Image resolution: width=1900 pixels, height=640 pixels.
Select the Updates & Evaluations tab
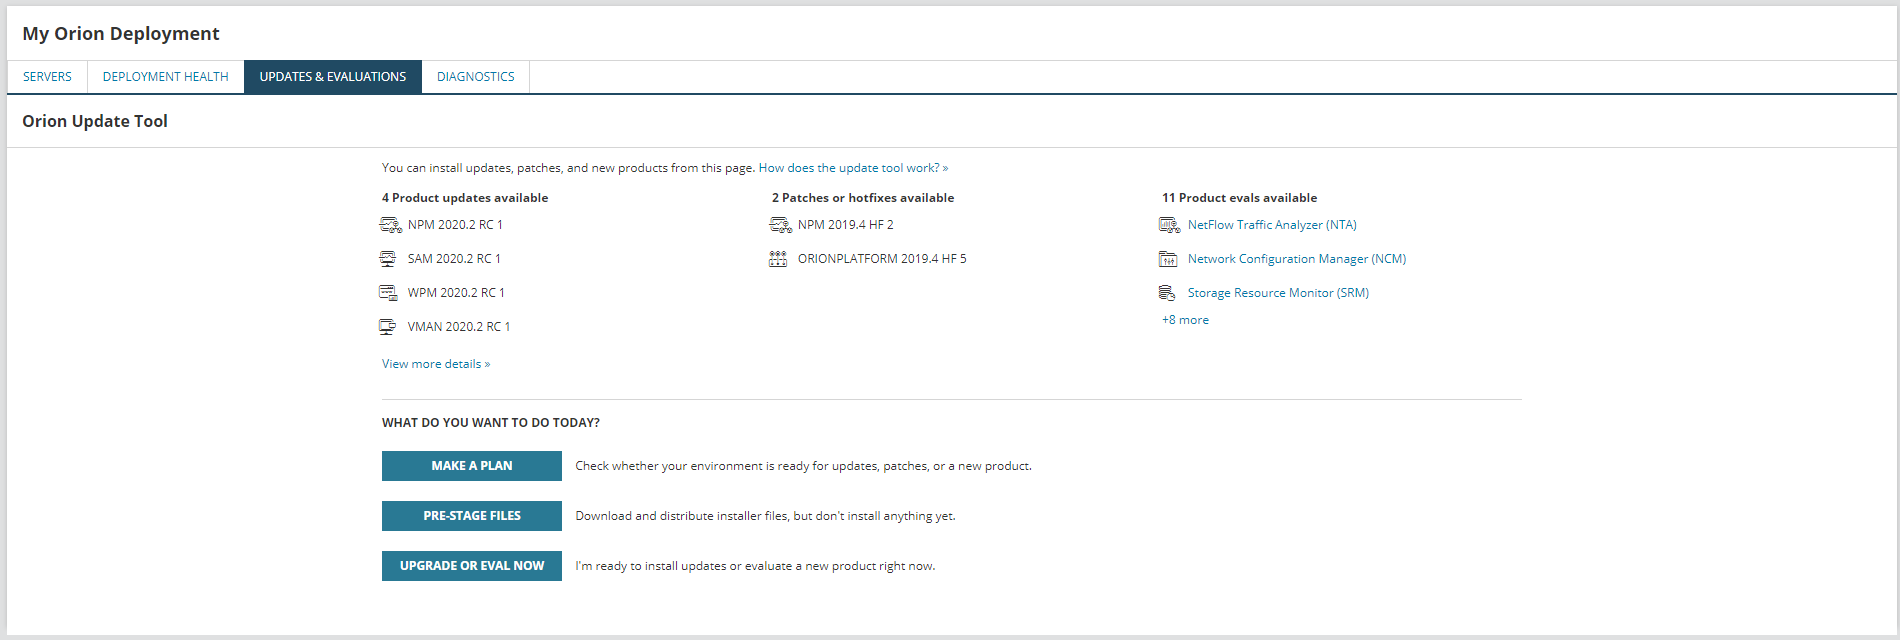tap(333, 77)
